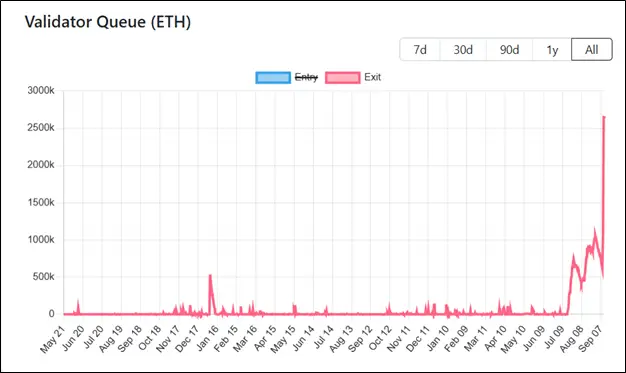The image size is (626, 373).
Task: Click the 1500k y-axis label
Action: pos(41,202)
